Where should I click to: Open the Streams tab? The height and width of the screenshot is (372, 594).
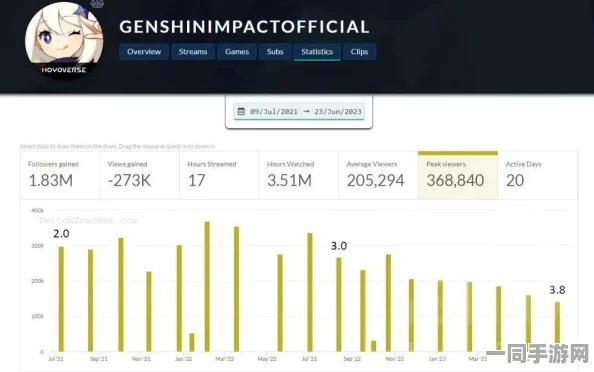pyautogui.click(x=193, y=52)
